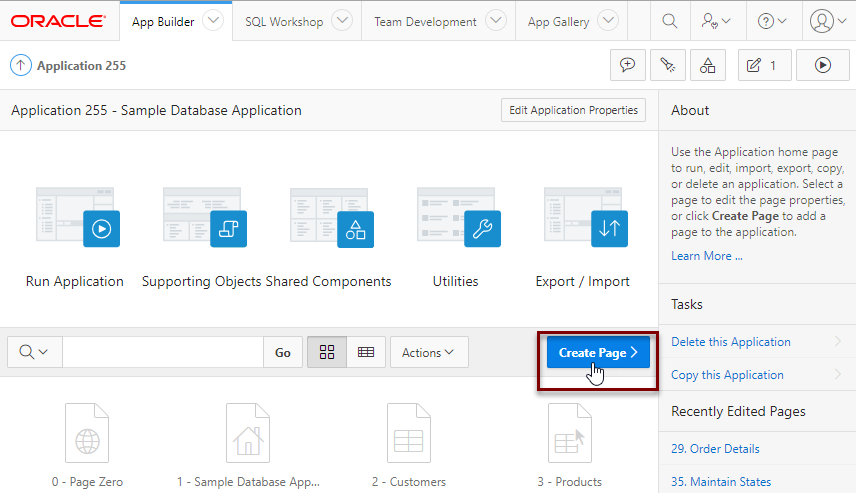
Task: Click the 0 - Page Zero label
Action: click(x=87, y=482)
